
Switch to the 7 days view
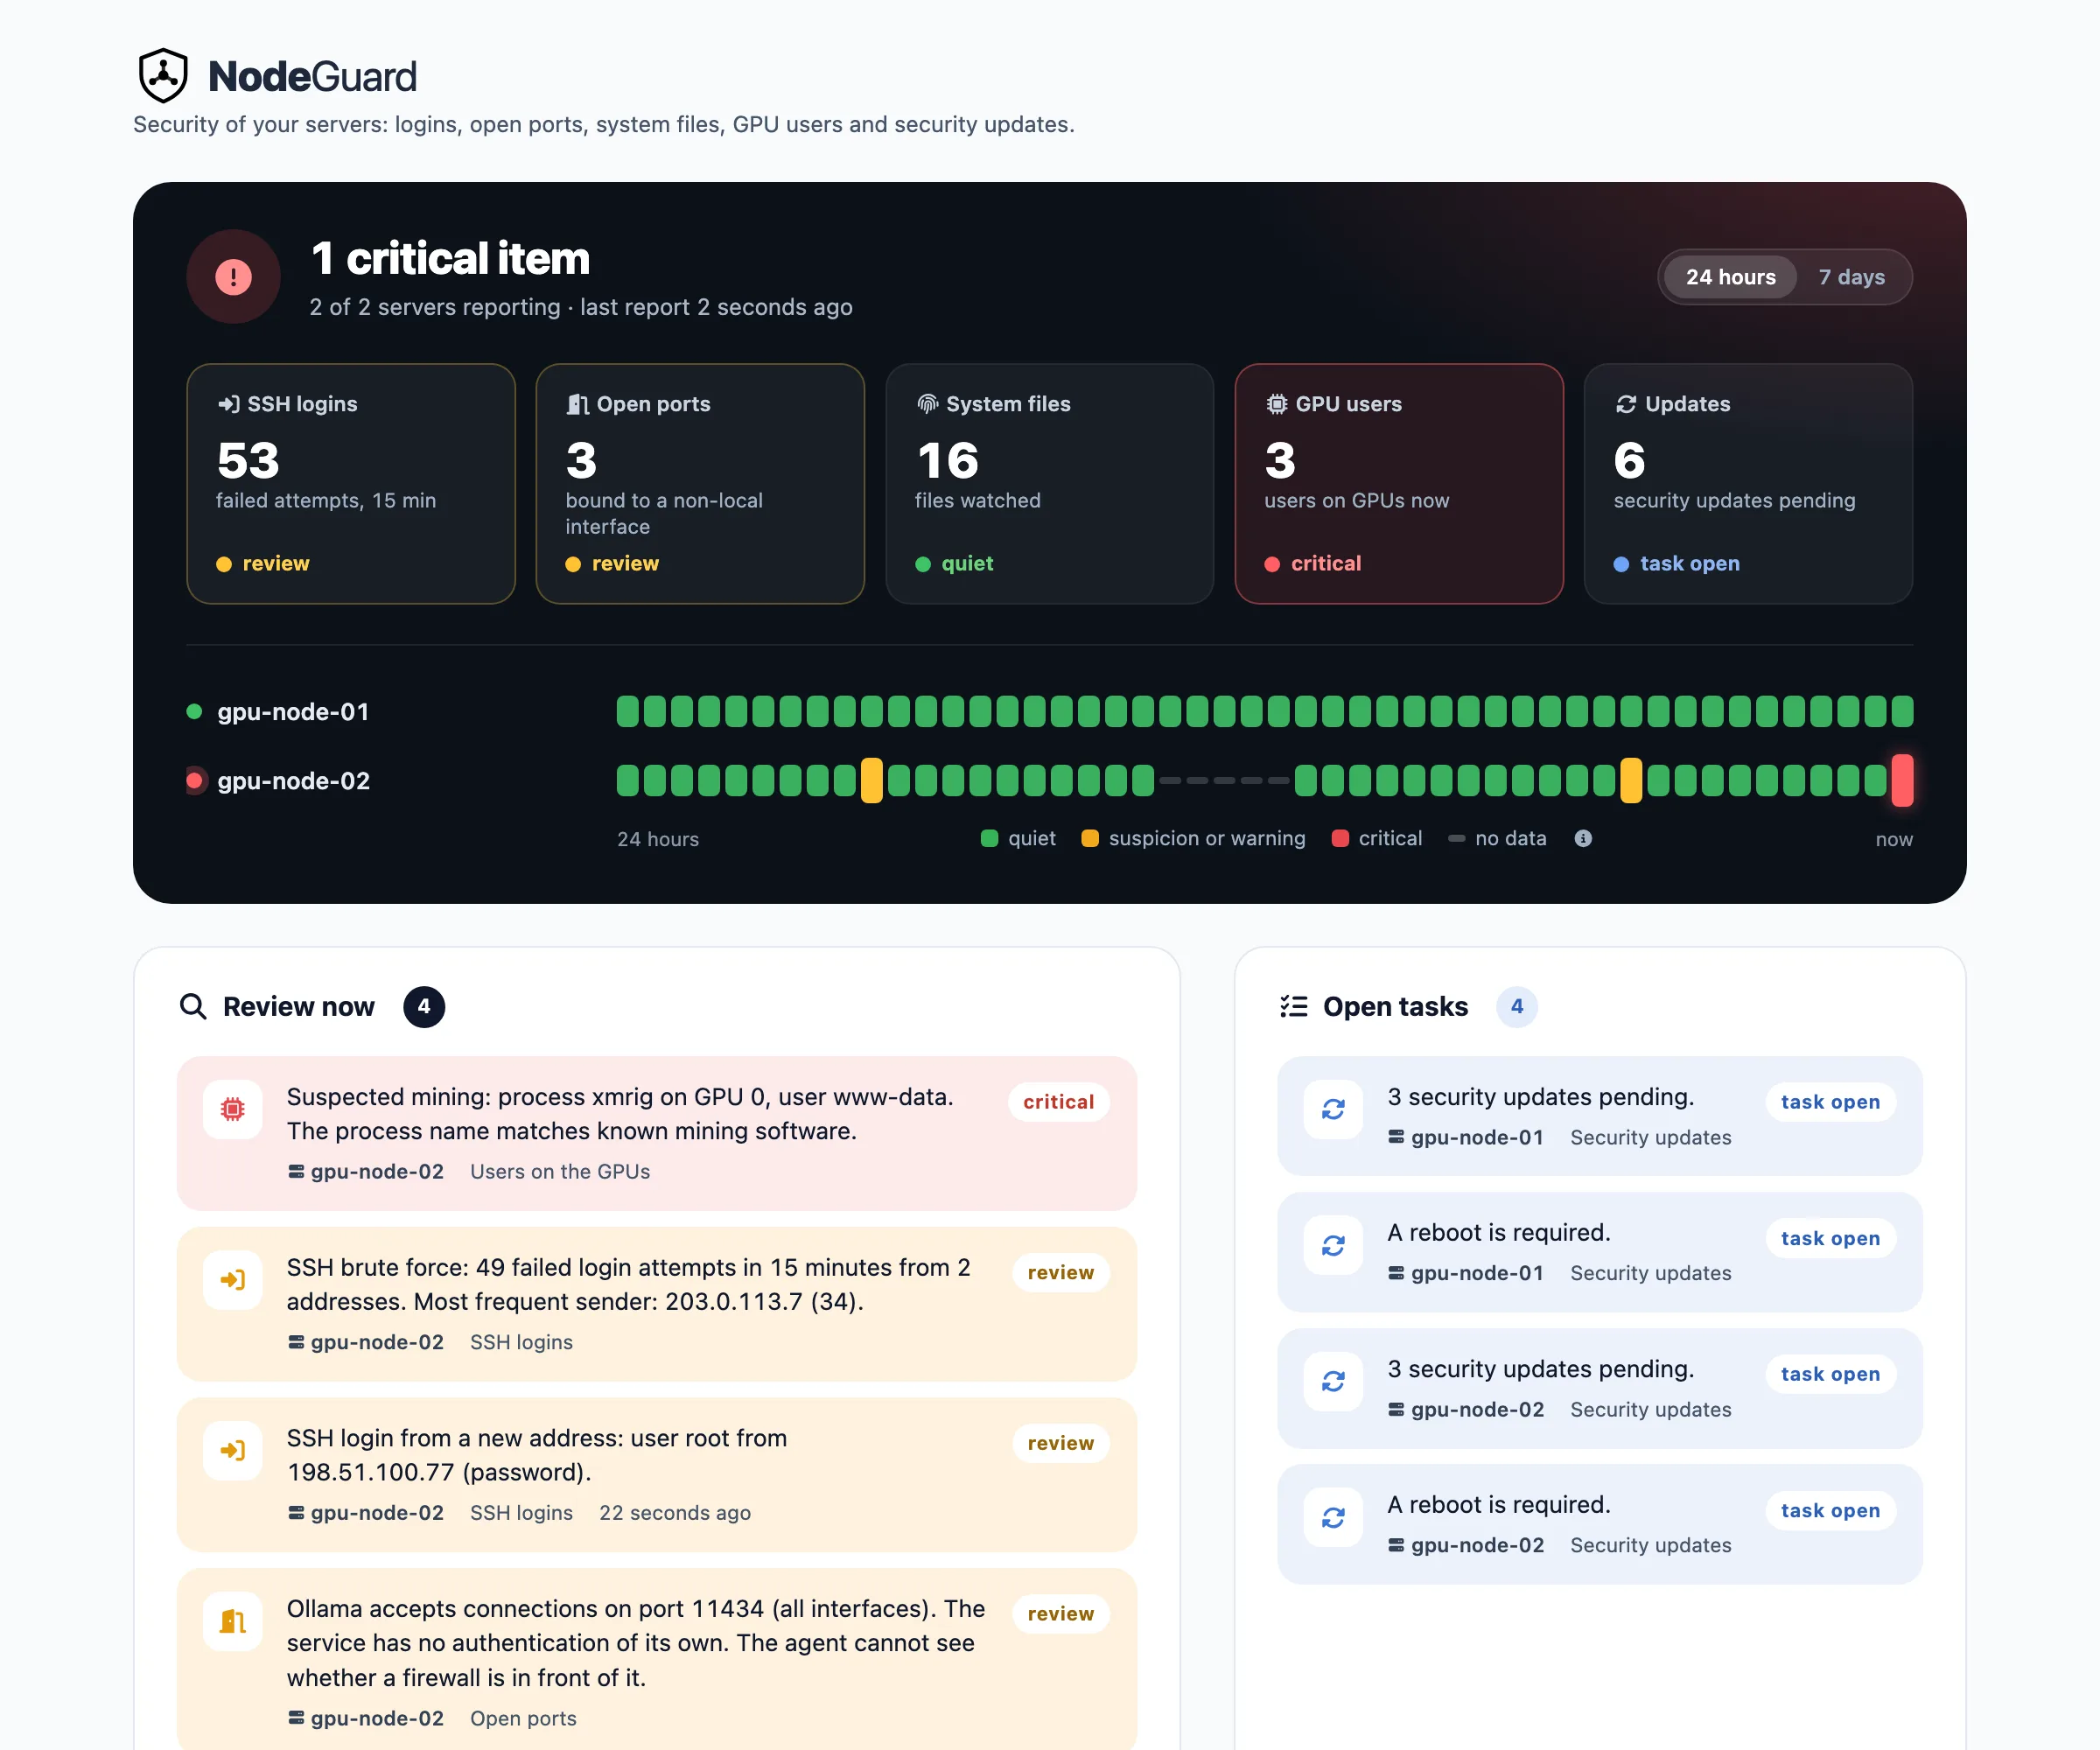1851,277
